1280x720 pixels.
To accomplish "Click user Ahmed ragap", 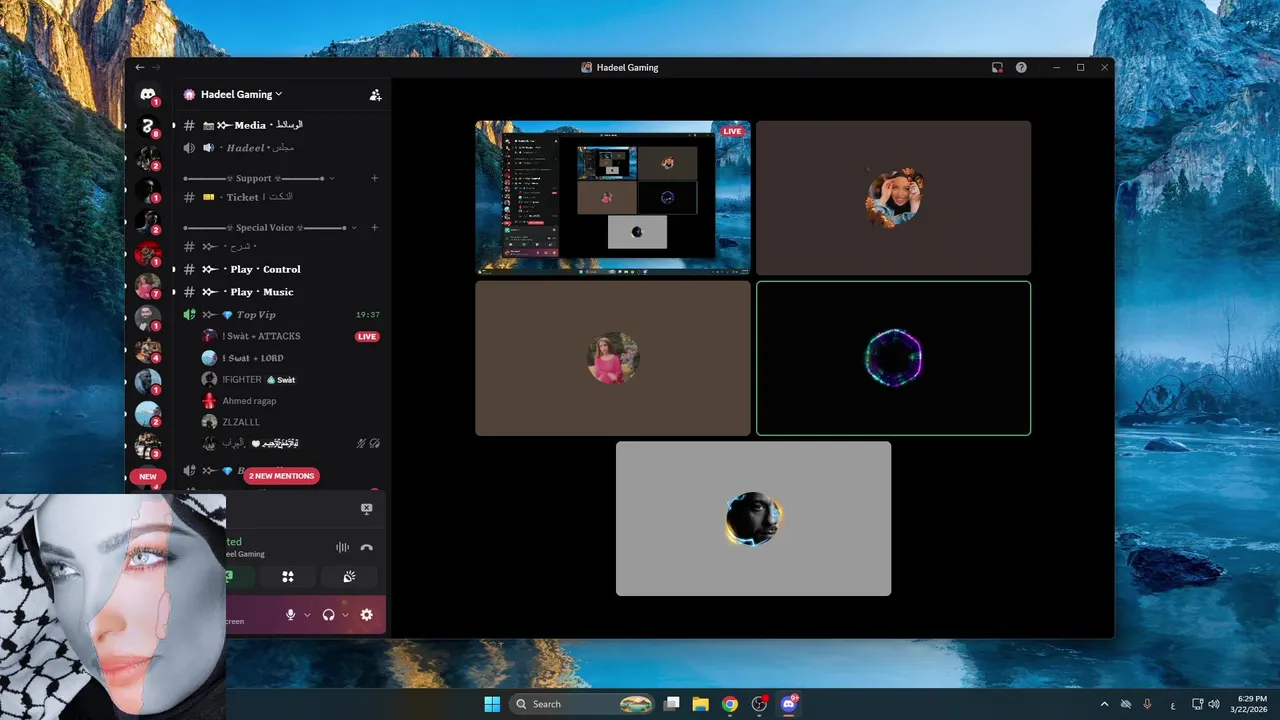I will (249, 401).
